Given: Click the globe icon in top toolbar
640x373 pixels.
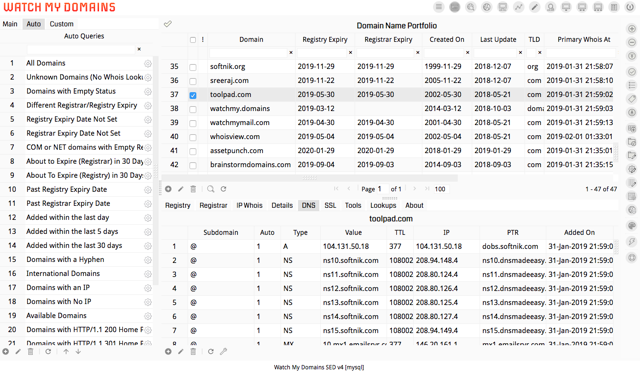Looking at the screenshot, I should (x=487, y=7).
